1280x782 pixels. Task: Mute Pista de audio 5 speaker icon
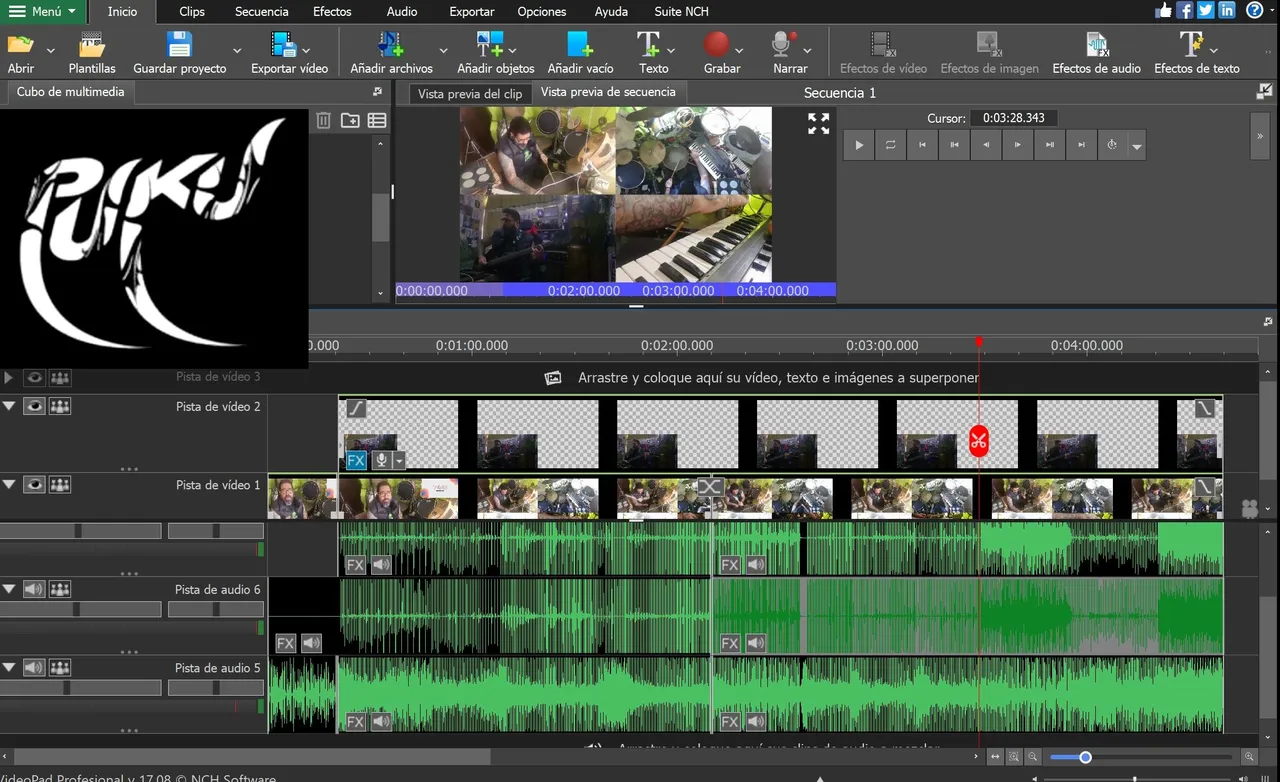(x=34, y=667)
